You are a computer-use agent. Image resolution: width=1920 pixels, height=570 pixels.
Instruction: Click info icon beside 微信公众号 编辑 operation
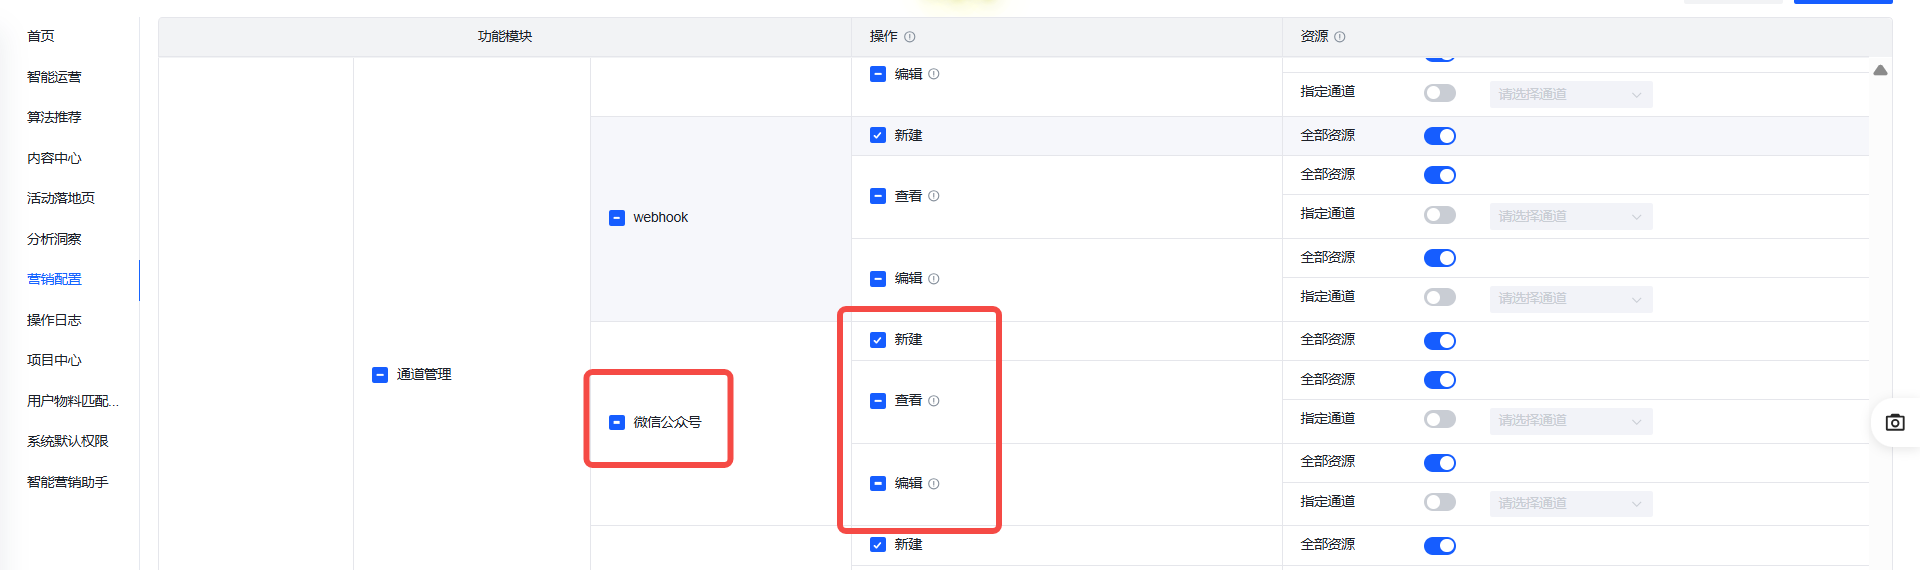pyautogui.click(x=934, y=484)
